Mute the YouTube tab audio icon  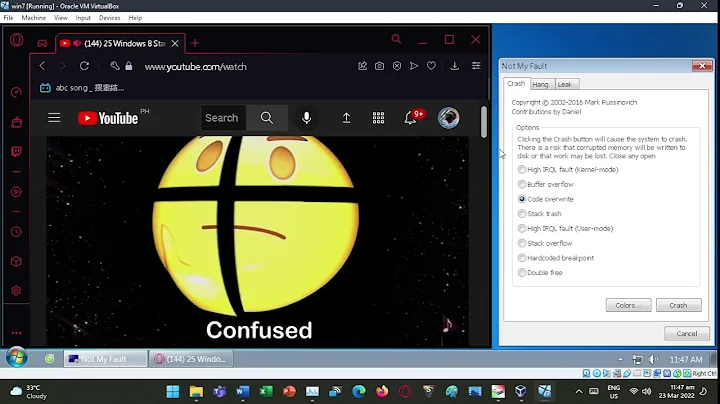point(77,43)
